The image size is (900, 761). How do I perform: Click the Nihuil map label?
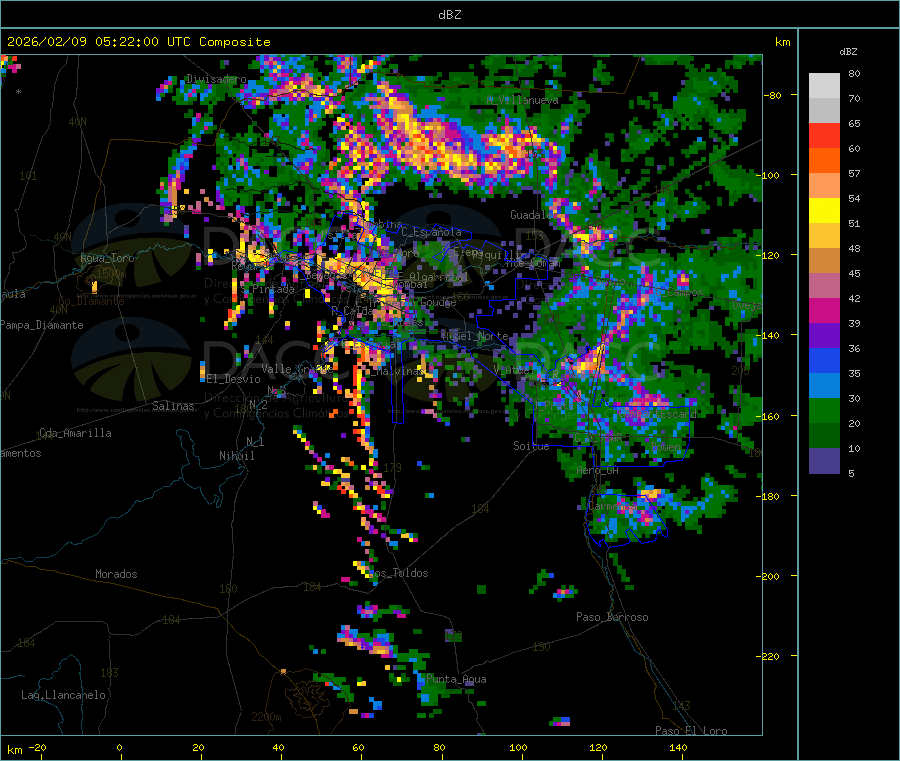[237, 456]
